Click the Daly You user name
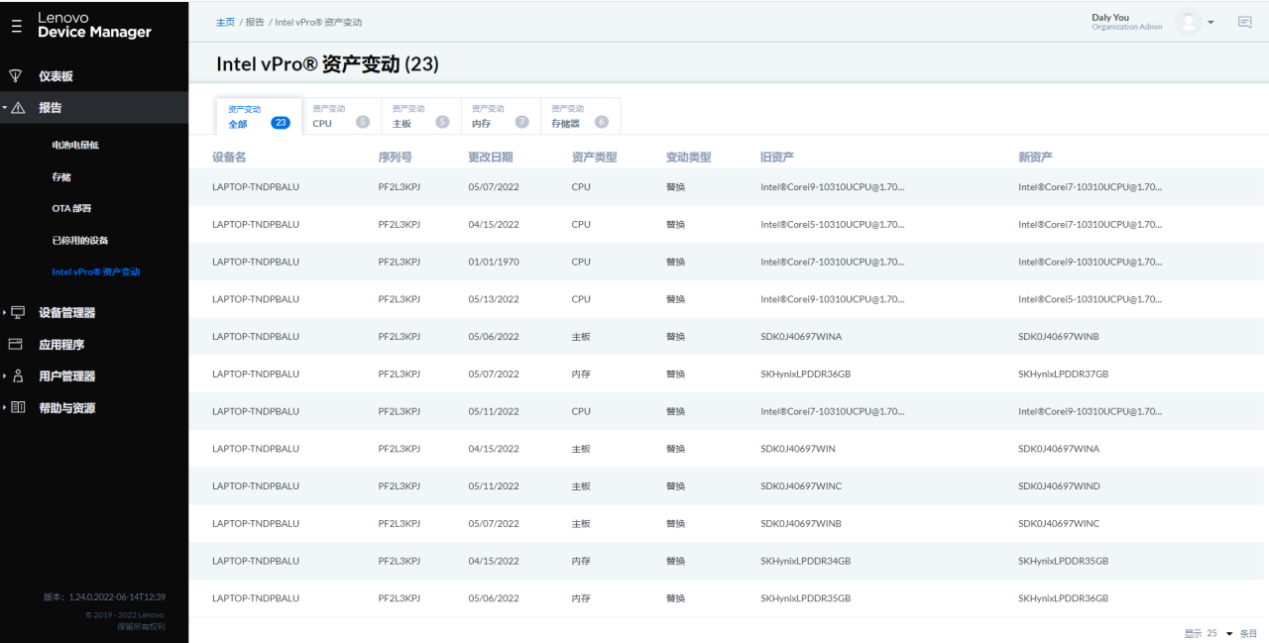 (1110, 17)
